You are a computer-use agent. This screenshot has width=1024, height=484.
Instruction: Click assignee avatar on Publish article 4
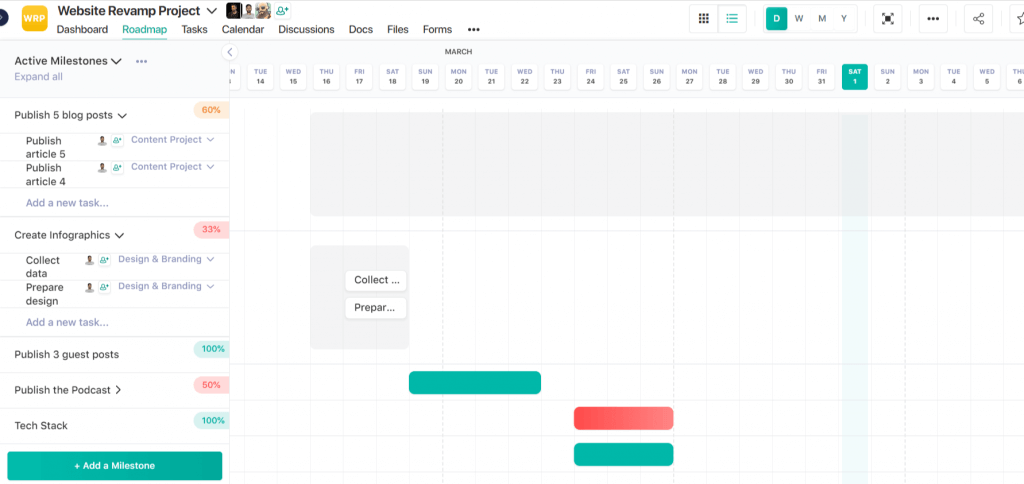point(102,168)
